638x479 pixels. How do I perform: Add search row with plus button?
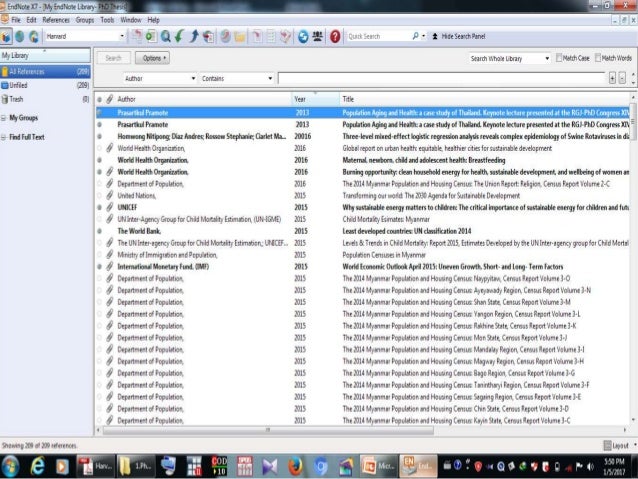tap(612, 78)
